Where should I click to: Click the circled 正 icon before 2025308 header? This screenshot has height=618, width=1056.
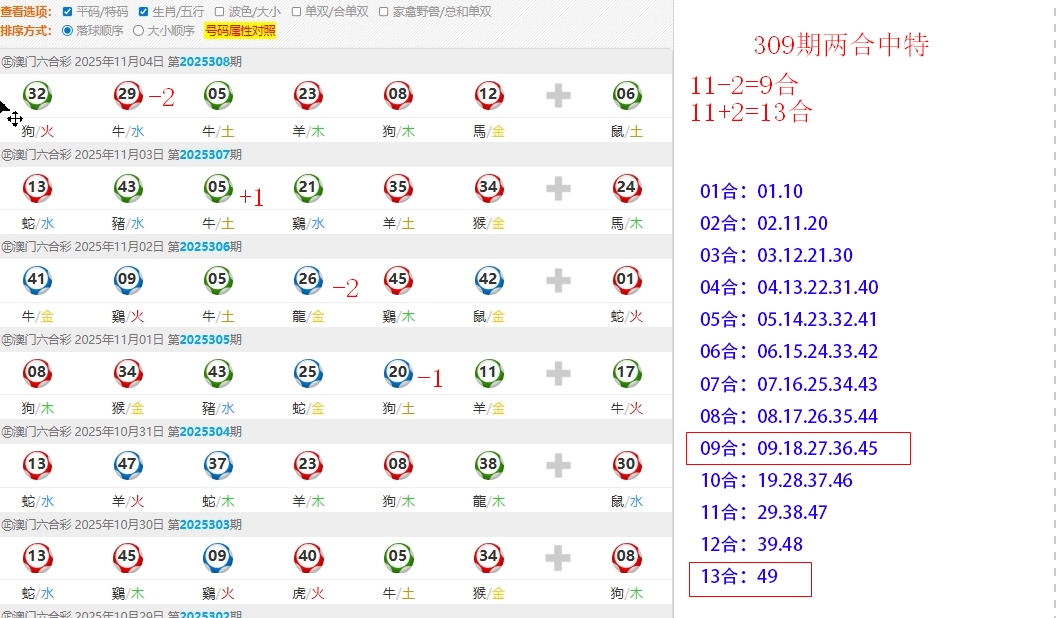(x=6, y=62)
